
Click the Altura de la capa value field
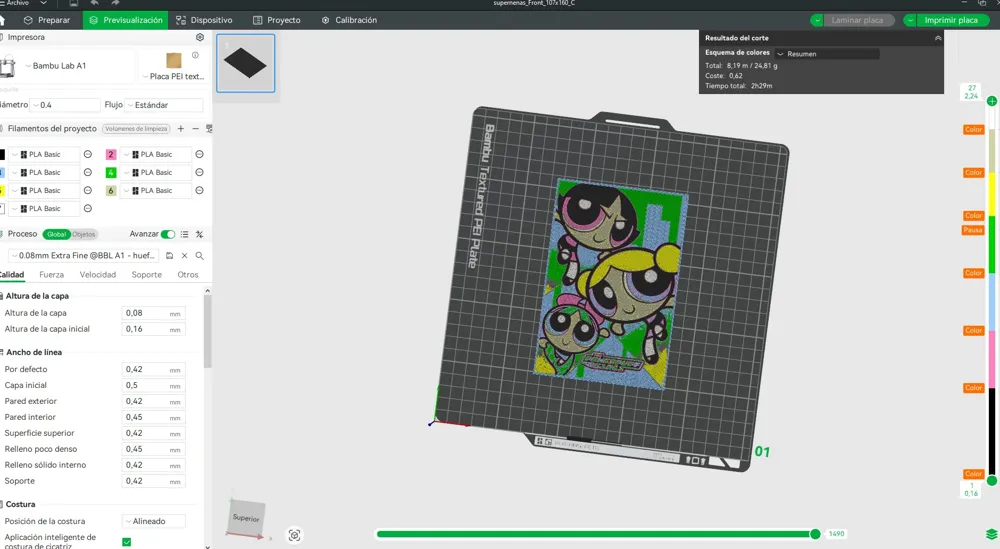154,313
